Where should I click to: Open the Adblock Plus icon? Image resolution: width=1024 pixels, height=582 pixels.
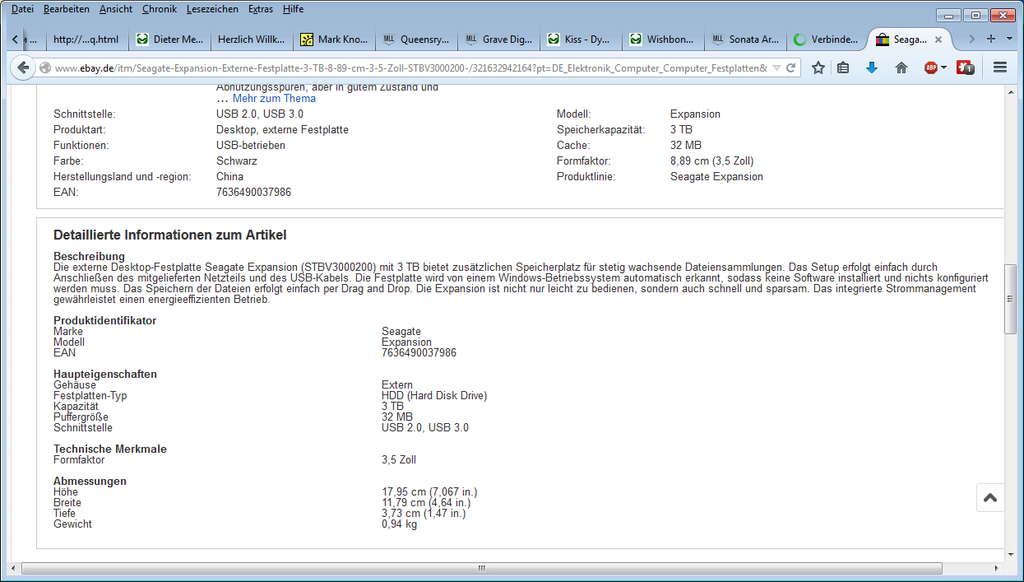click(x=930, y=68)
